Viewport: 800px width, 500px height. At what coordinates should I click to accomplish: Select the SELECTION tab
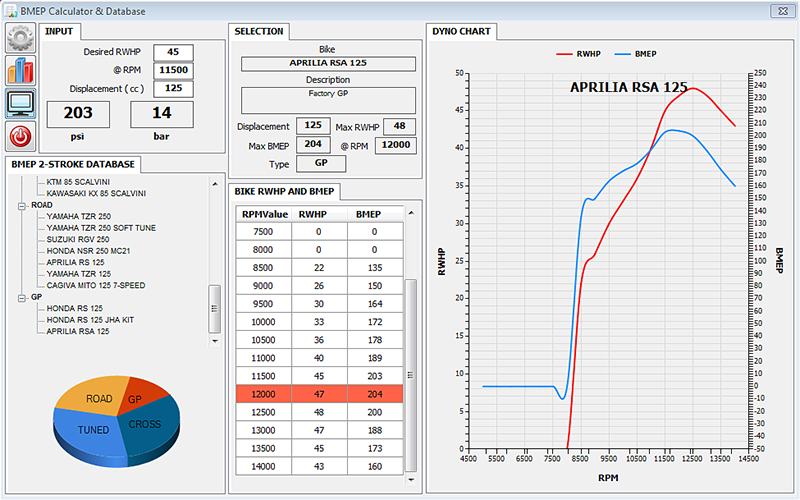pyautogui.click(x=259, y=31)
